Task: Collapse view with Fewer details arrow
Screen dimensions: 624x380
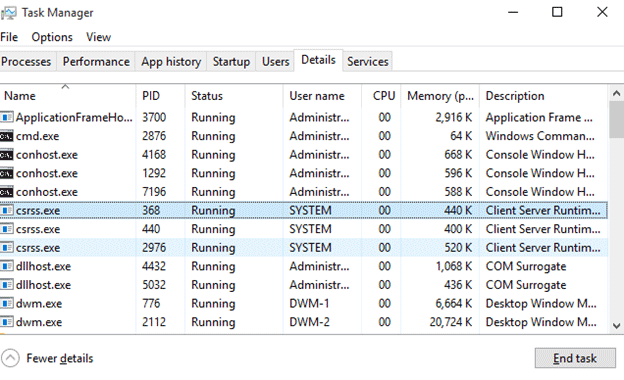Action: [x=10, y=358]
